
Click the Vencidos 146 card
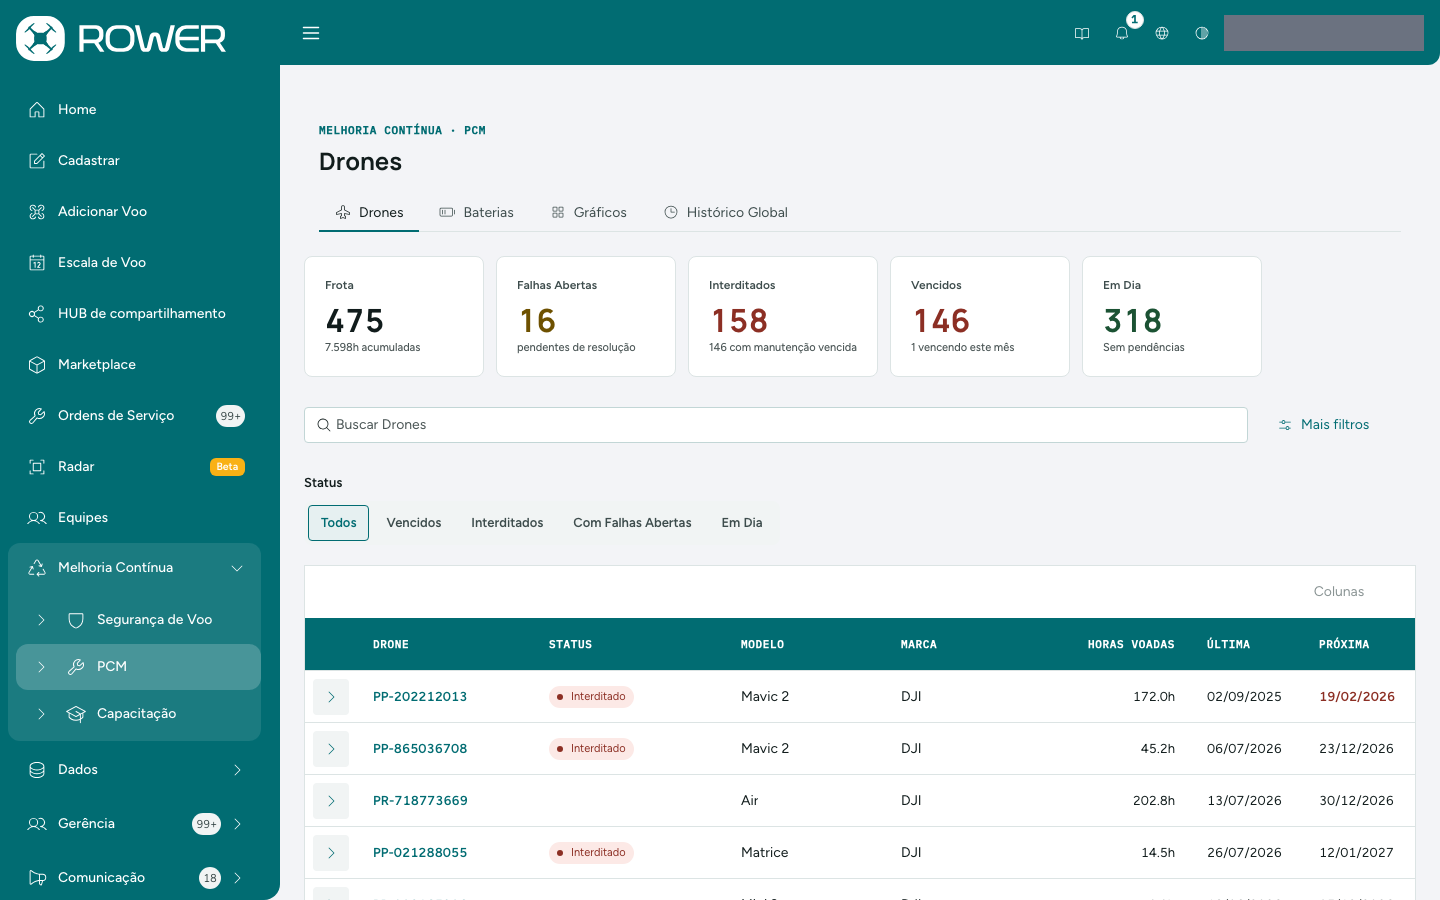tap(980, 317)
